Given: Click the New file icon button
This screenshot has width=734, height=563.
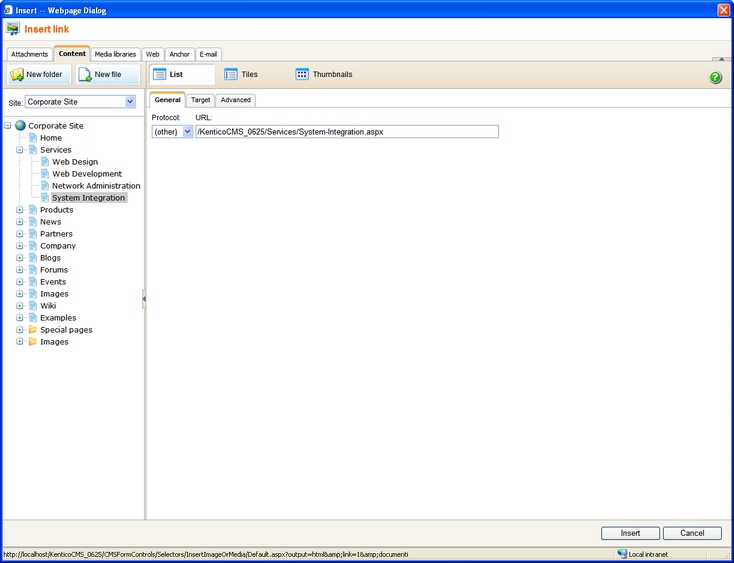Looking at the screenshot, I should pyautogui.click(x=85, y=75).
